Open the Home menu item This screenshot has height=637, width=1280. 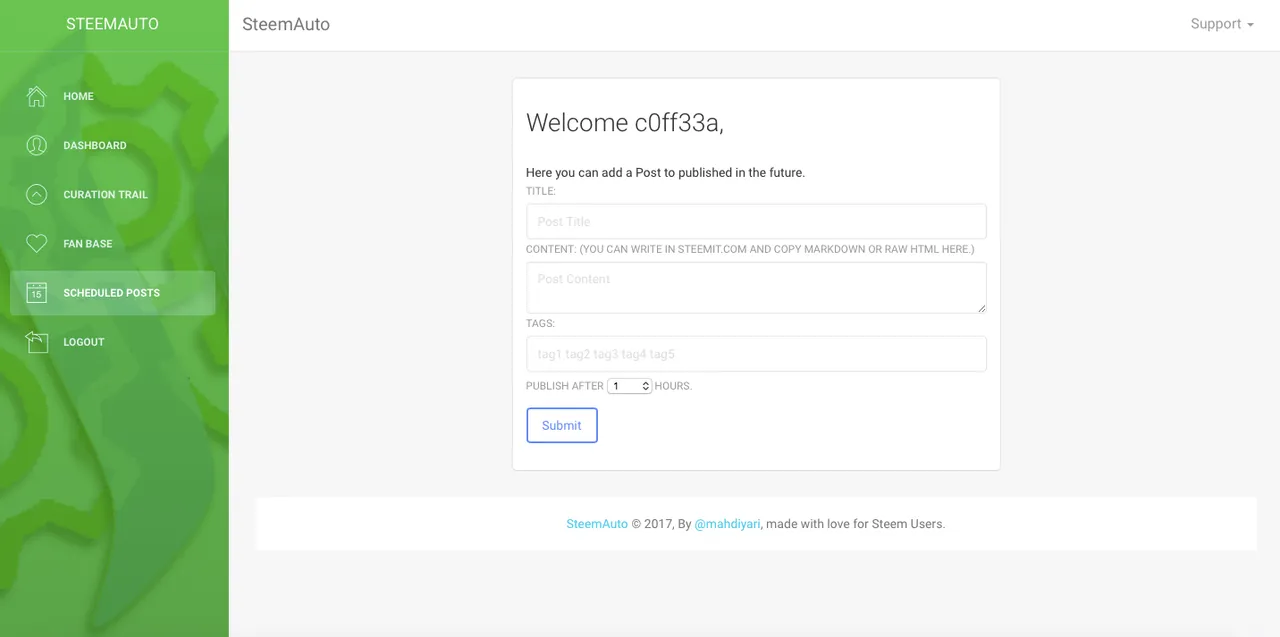coord(112,96)
